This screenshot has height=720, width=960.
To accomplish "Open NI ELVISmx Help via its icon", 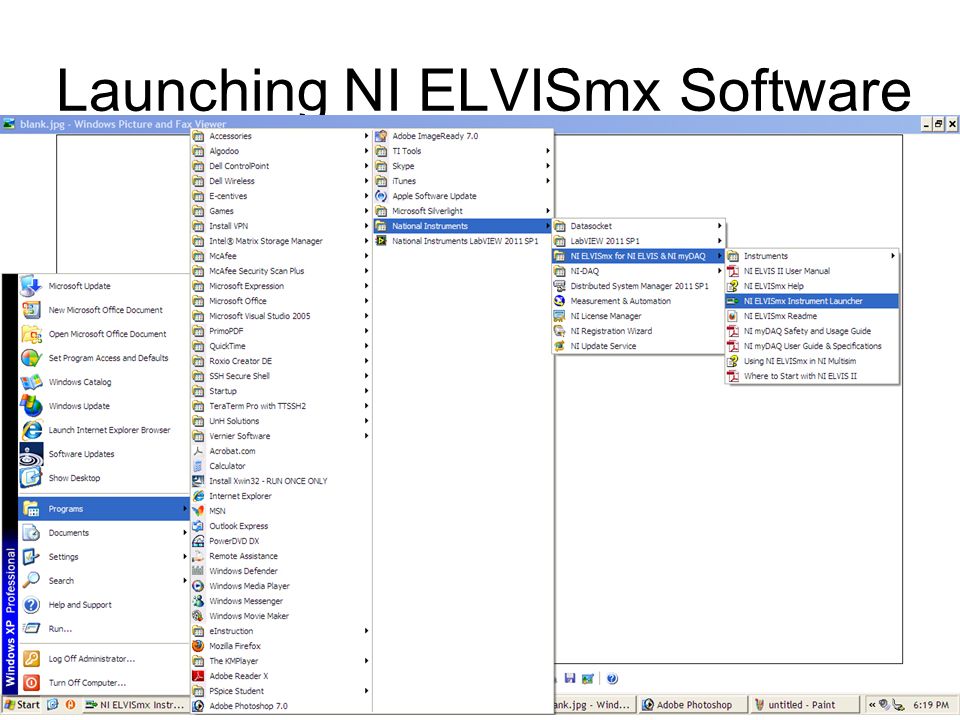I will click(x=732, y=286).
